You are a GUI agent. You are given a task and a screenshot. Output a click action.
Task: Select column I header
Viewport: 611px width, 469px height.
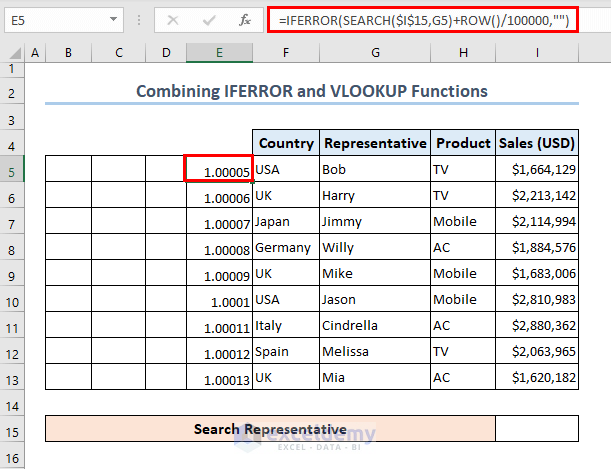(x=537, y=52)
